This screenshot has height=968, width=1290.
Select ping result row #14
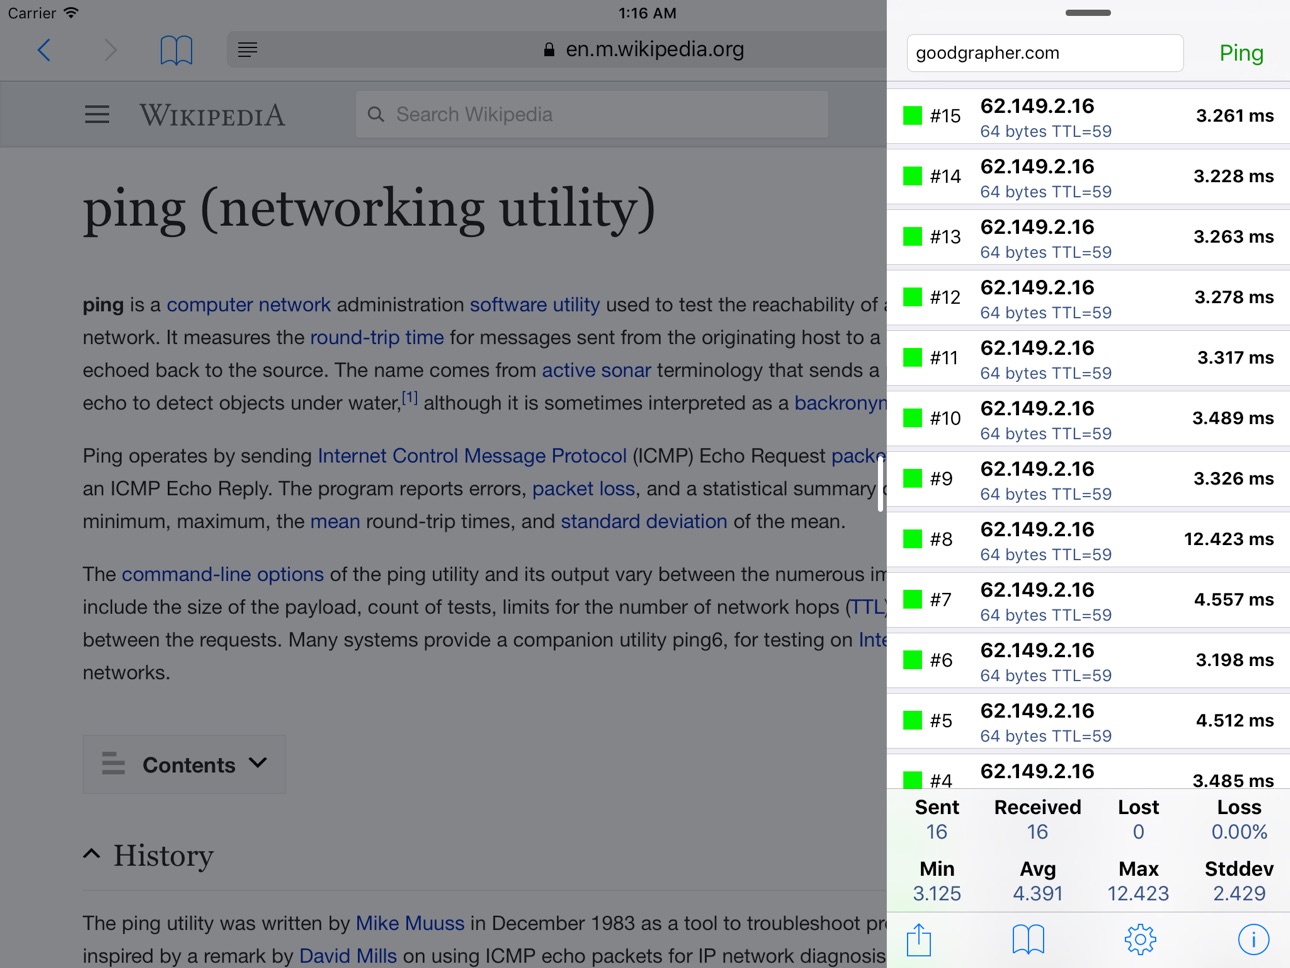pos(1088,177)
